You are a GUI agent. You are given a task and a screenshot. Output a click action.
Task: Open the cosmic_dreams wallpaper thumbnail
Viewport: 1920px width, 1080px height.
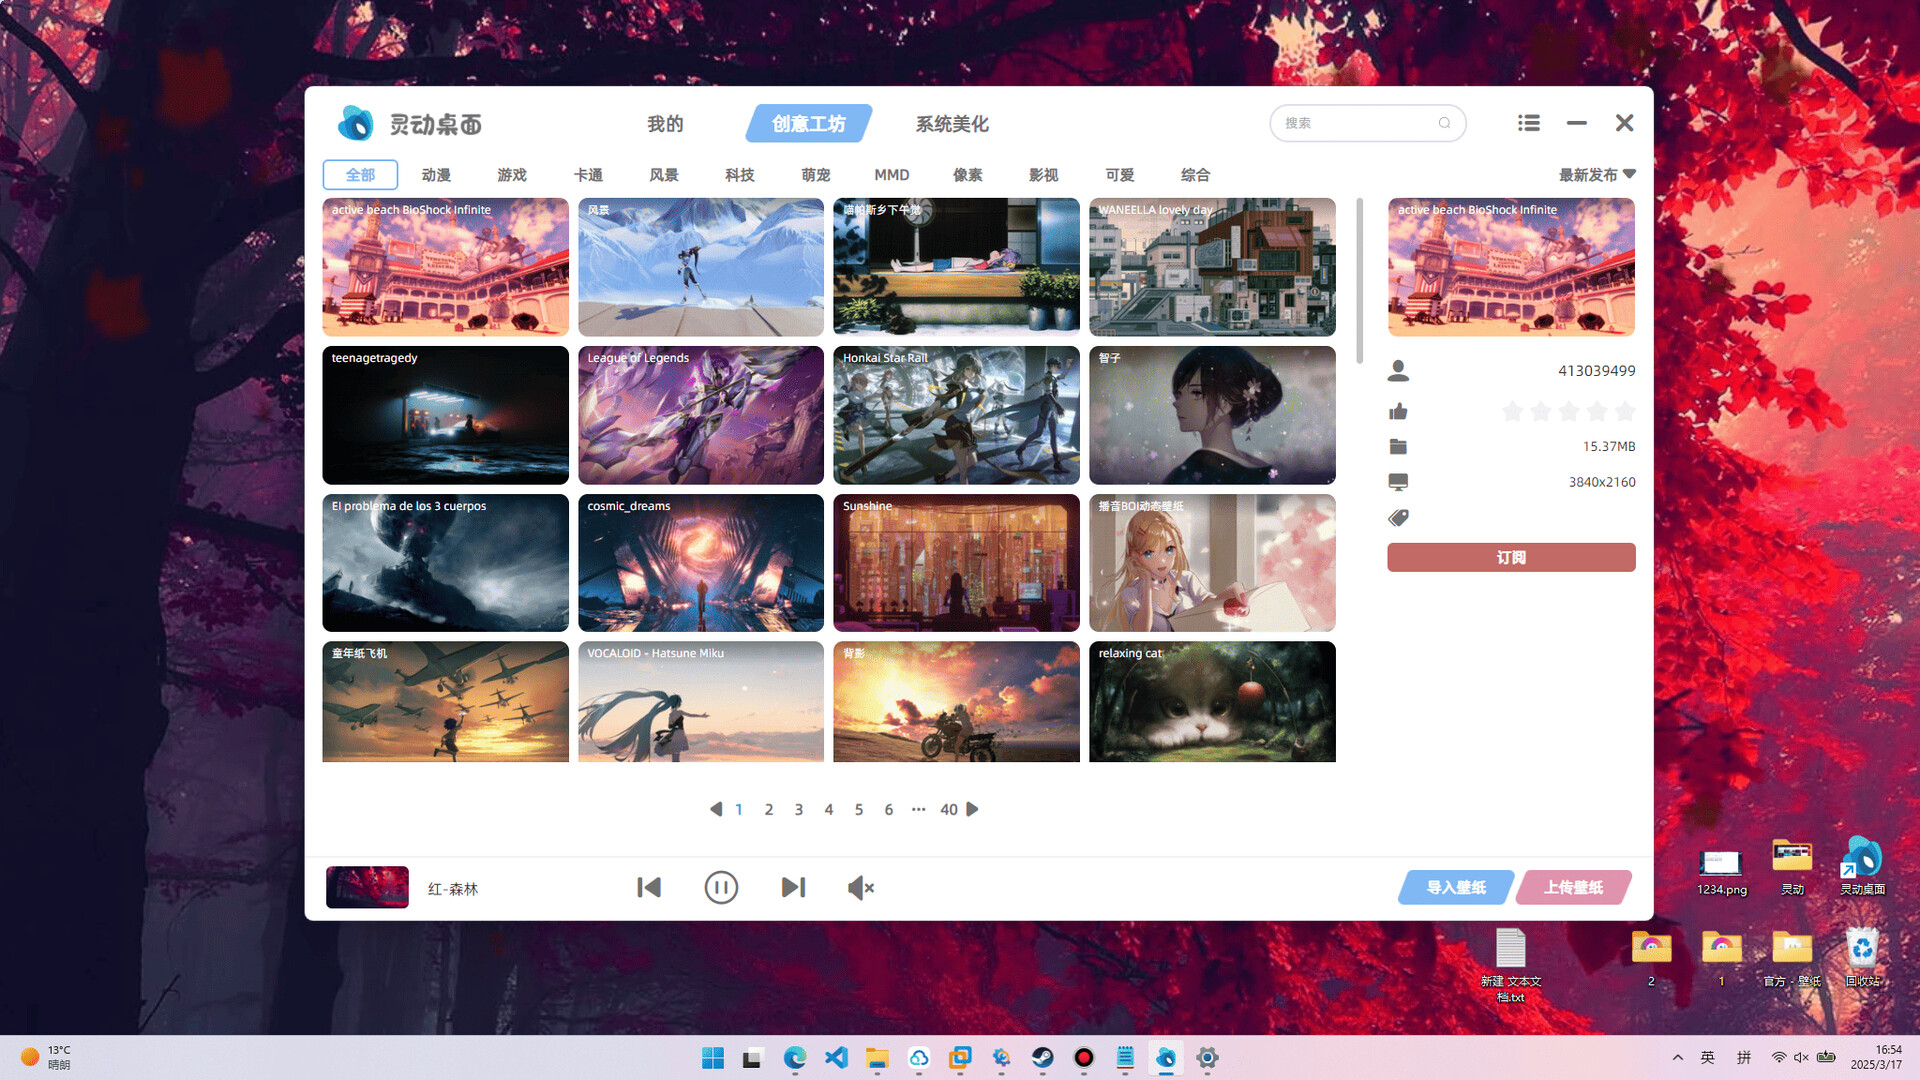(701, 563)
